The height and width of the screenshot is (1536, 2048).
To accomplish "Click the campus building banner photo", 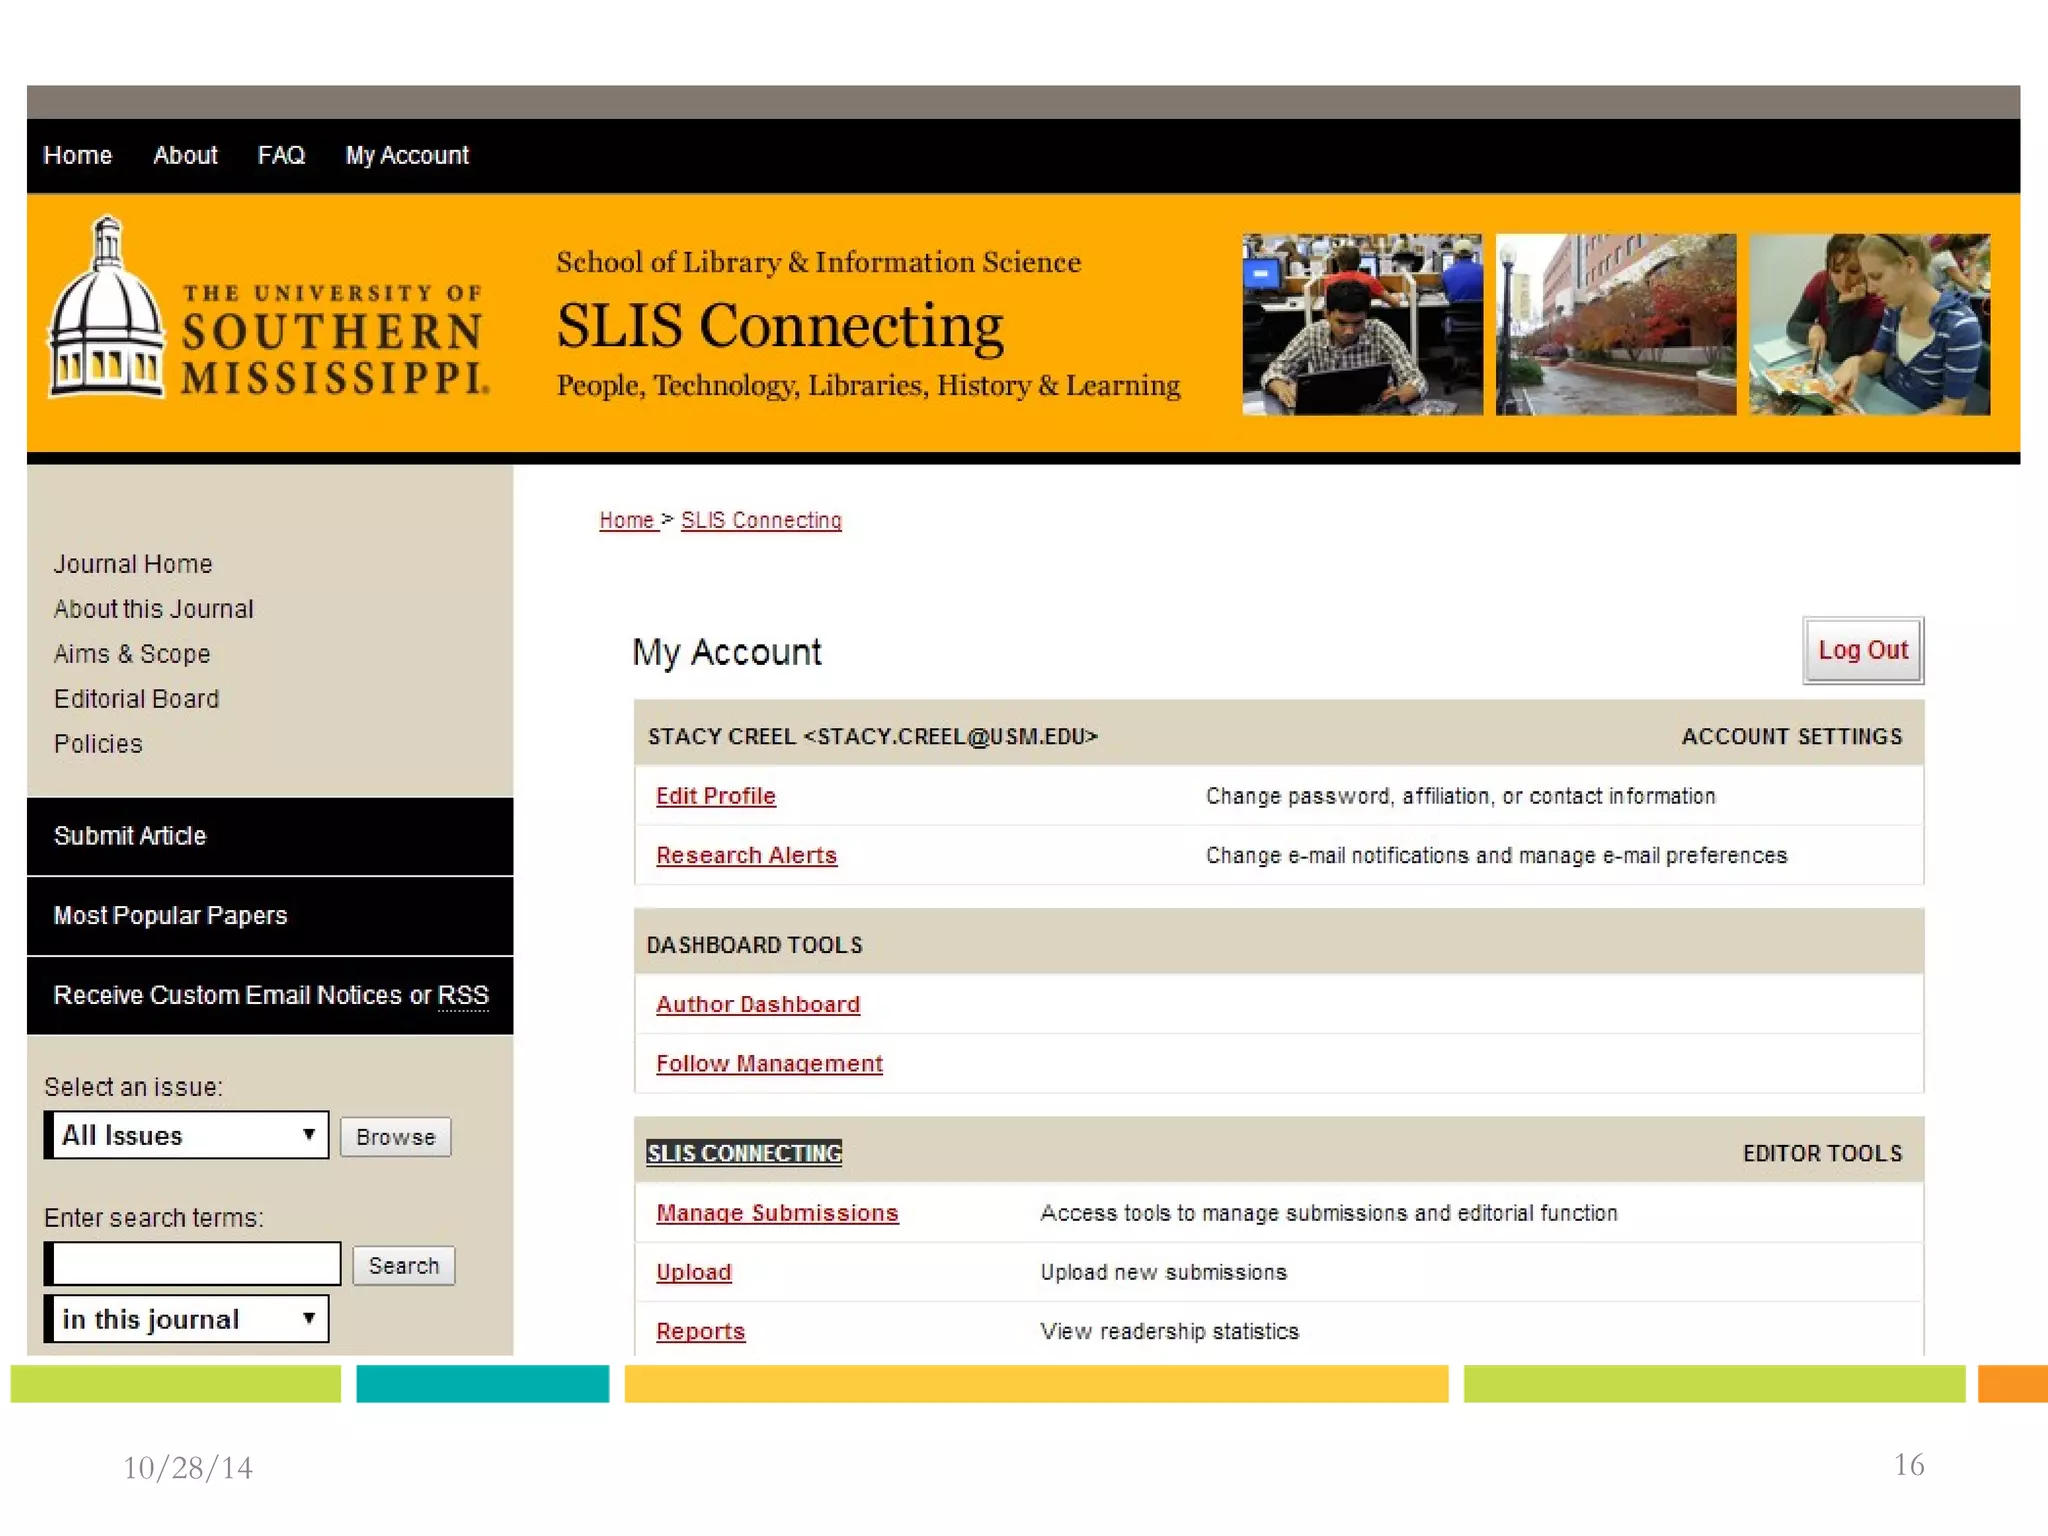I will (x=1615, y=324).
